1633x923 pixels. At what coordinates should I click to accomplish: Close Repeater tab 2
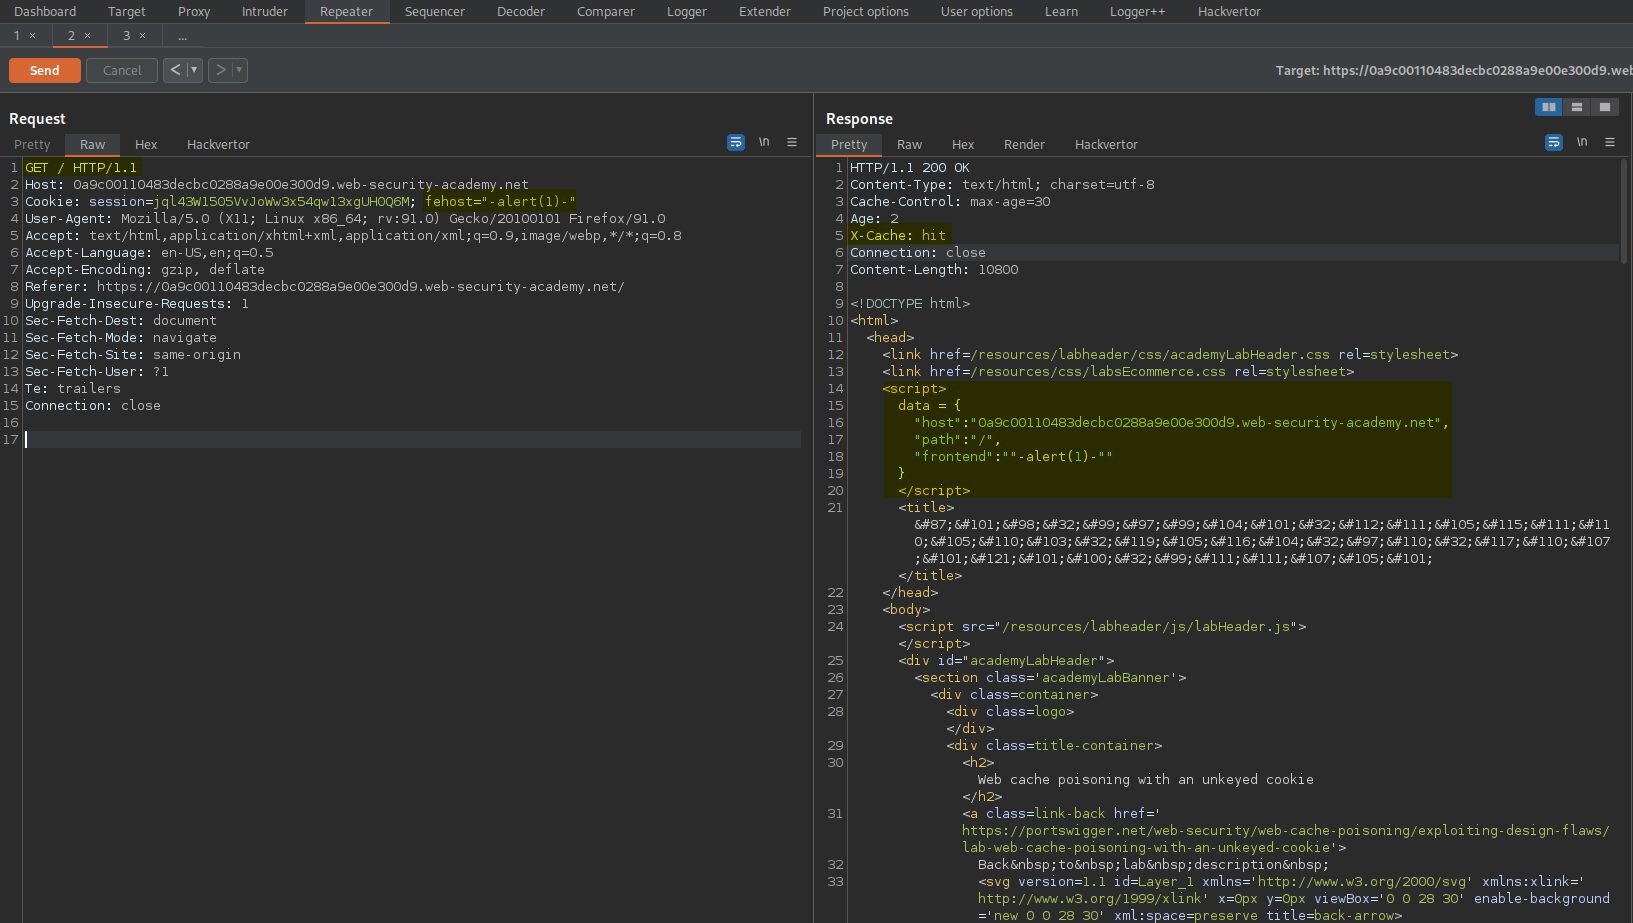[87, 36]
